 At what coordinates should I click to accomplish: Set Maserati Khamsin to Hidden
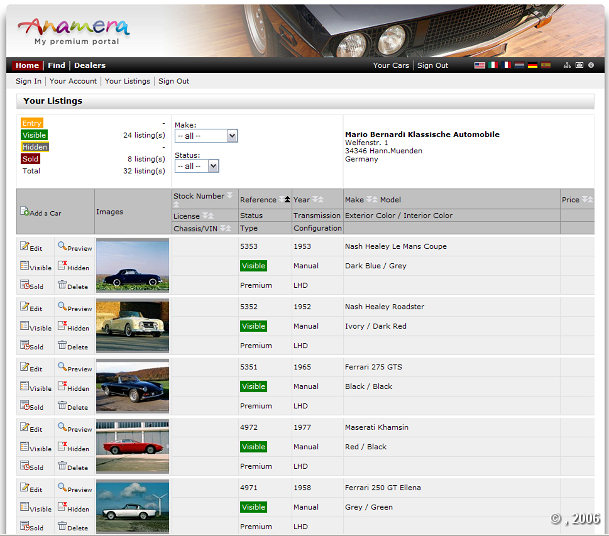73,447
